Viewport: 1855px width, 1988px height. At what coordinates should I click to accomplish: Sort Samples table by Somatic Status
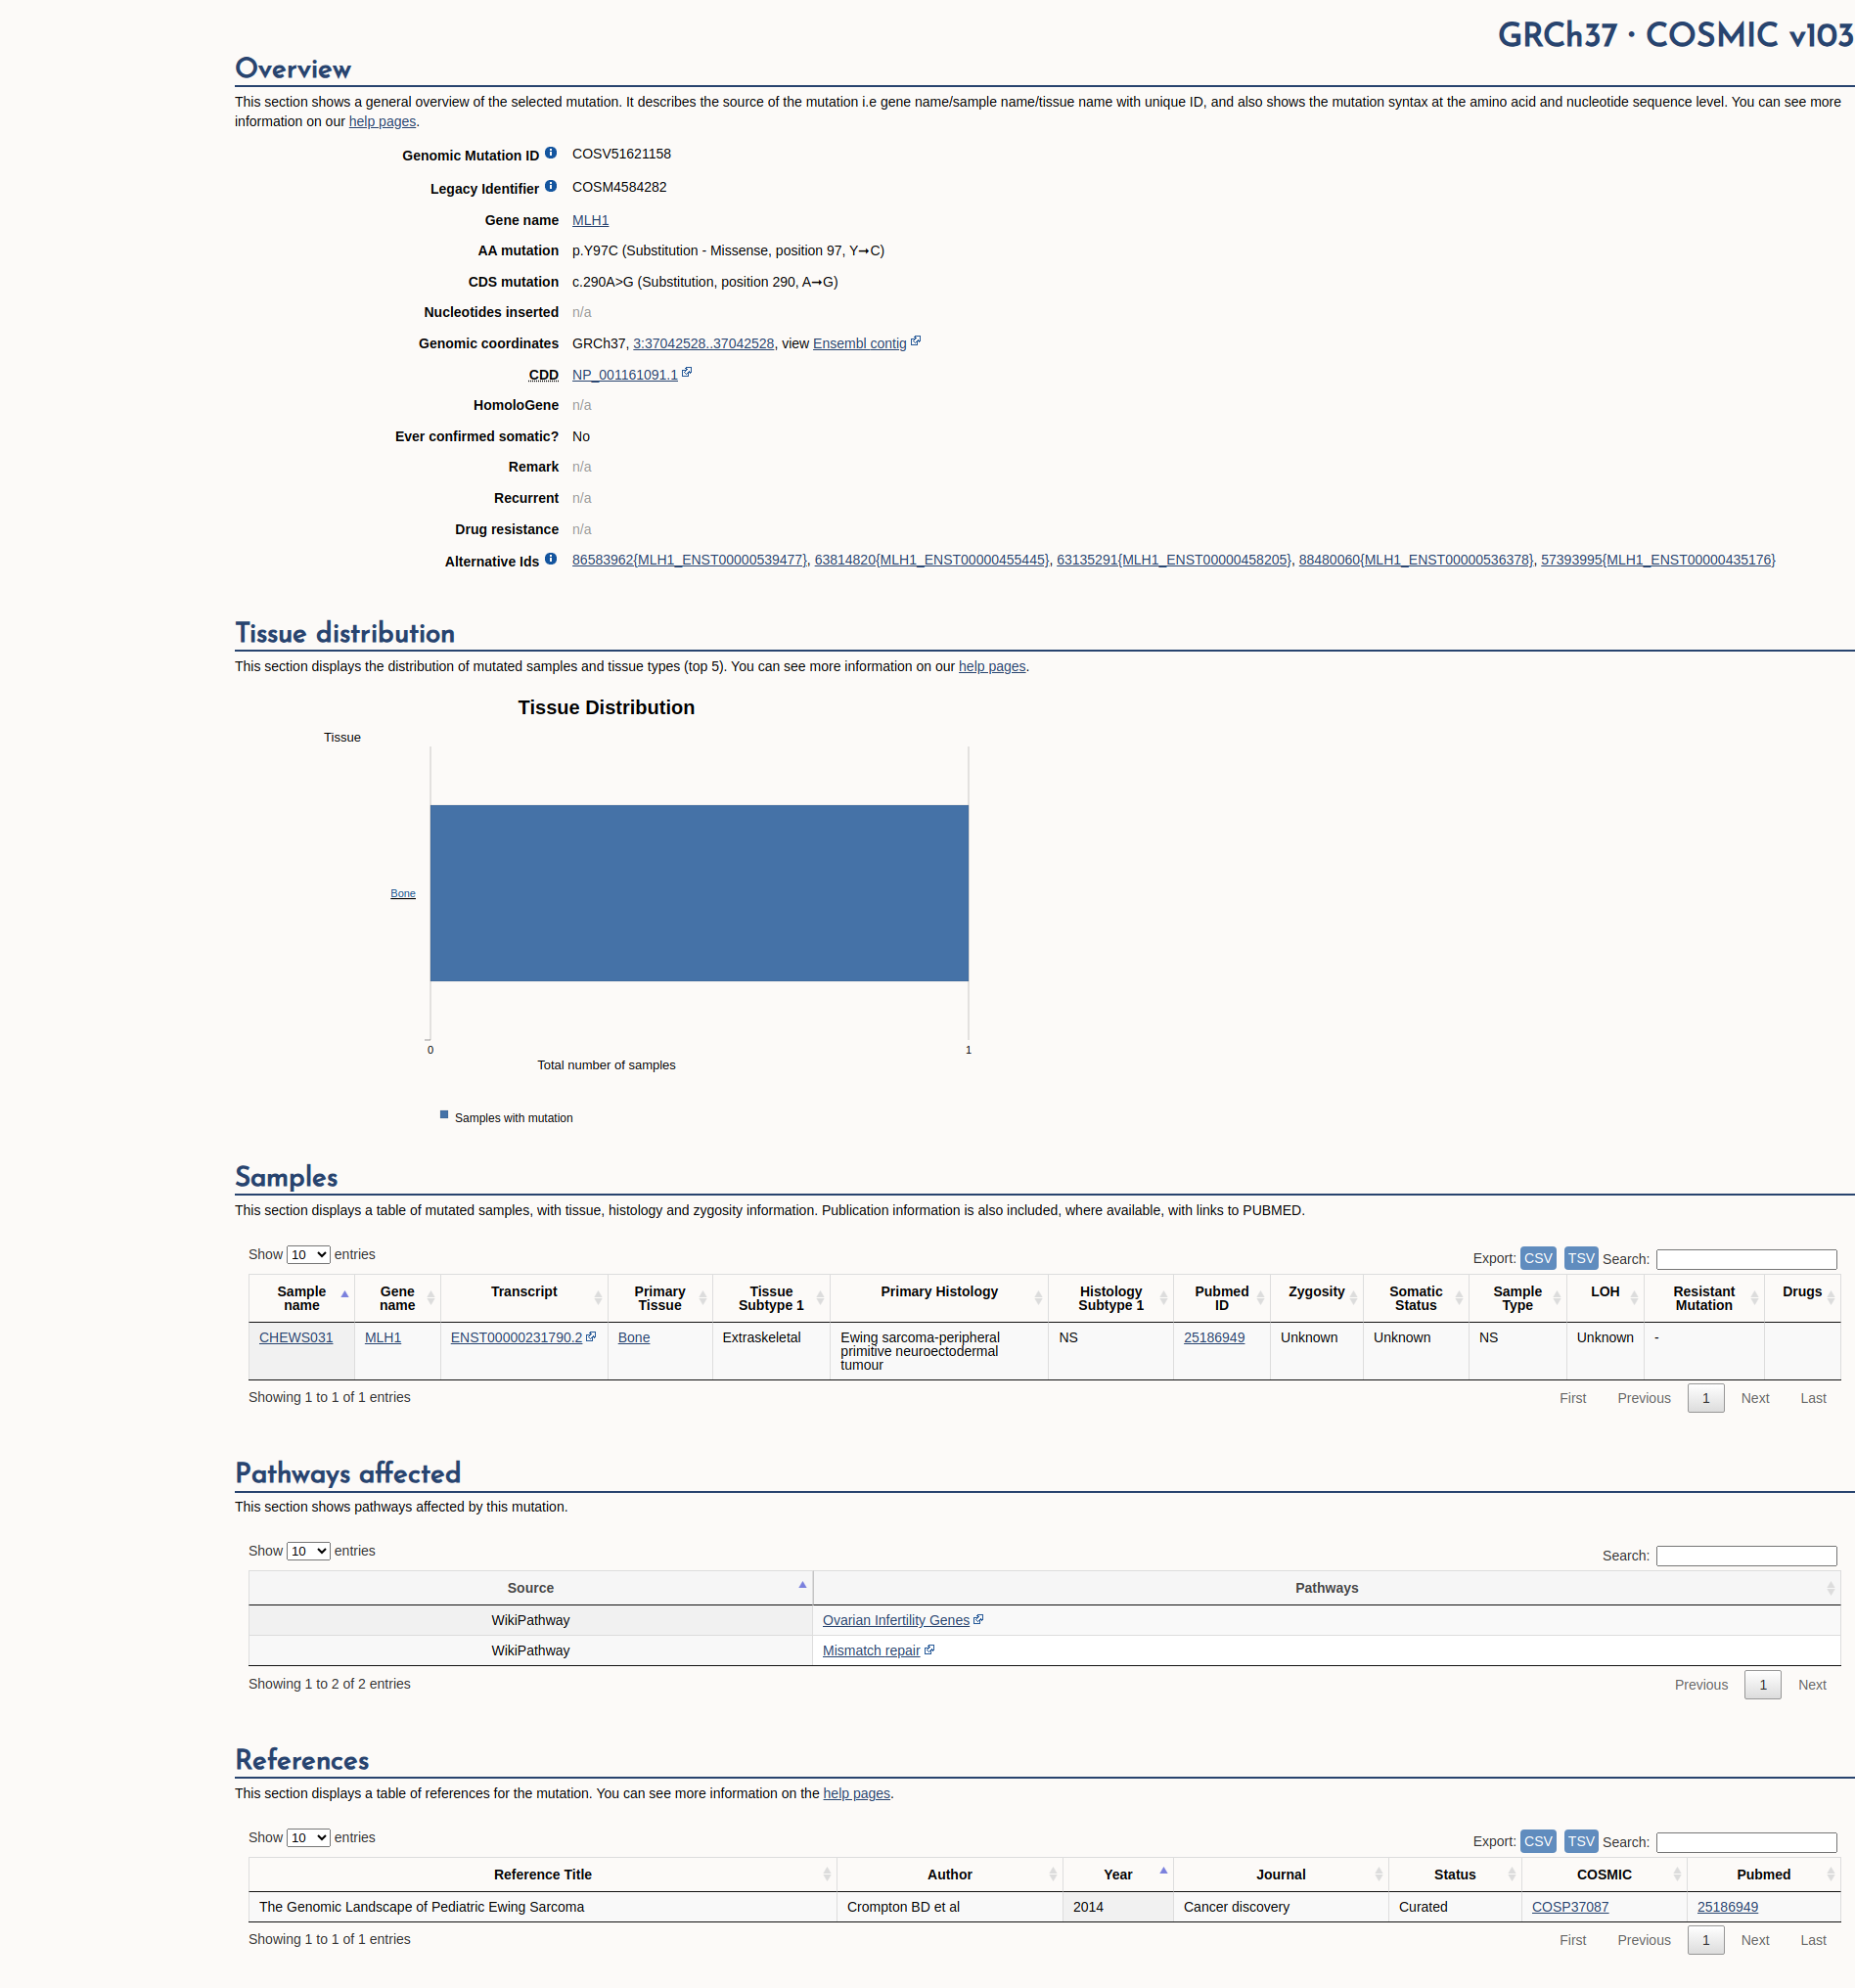pyautogui.click(x=1415, y=1298)
